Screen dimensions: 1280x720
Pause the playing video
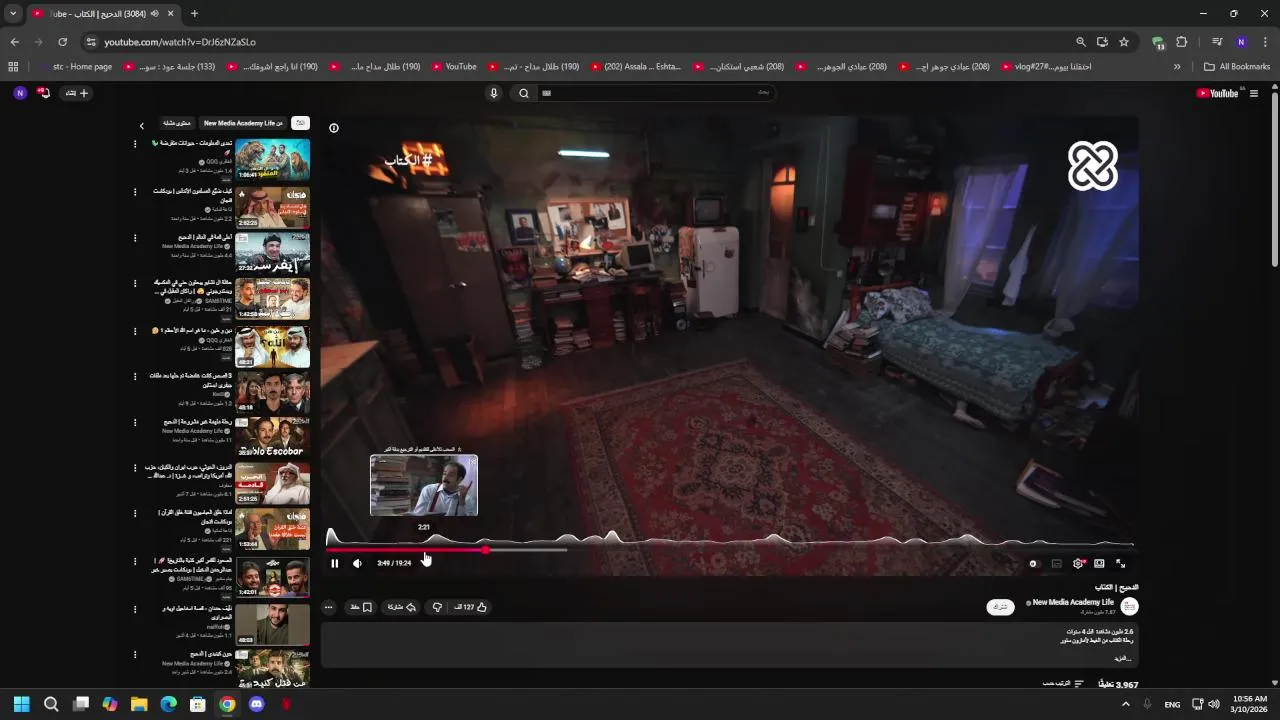334,563
